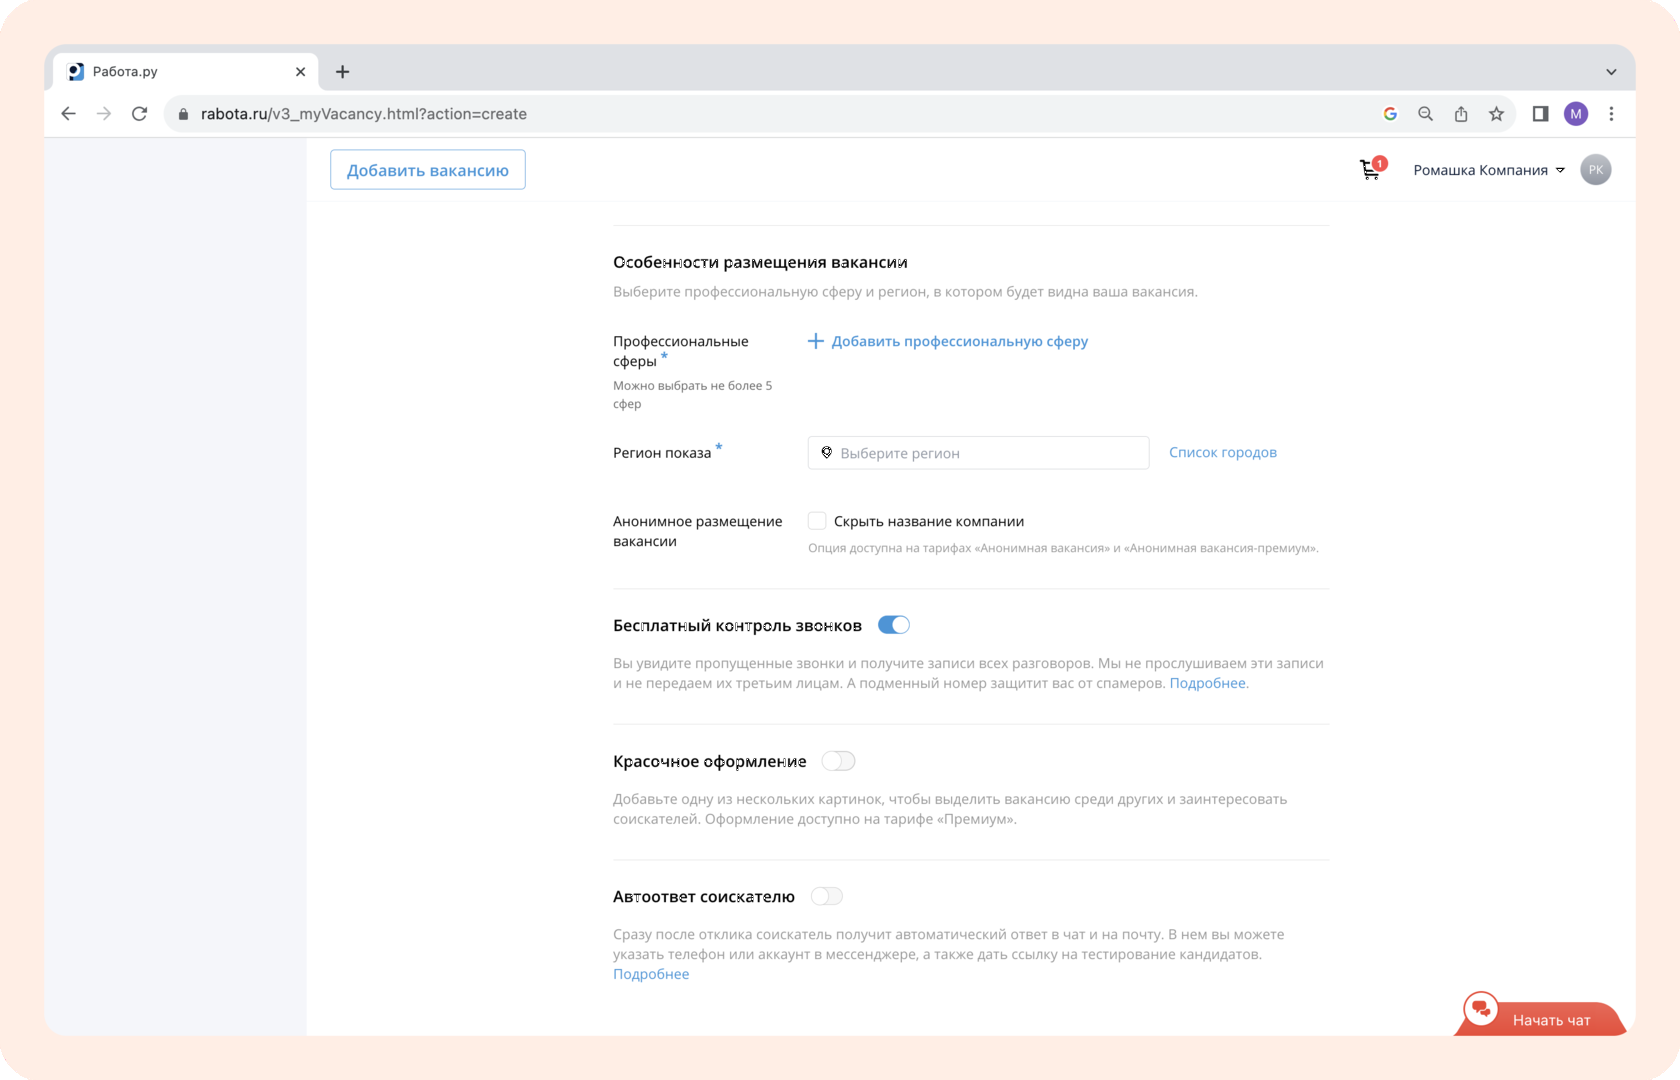Image resolution: width=1680 pixels, height=1080 pixels.
Task: Disable Бесплатный контроль звонков toggle
Action: tap(894, 625)
